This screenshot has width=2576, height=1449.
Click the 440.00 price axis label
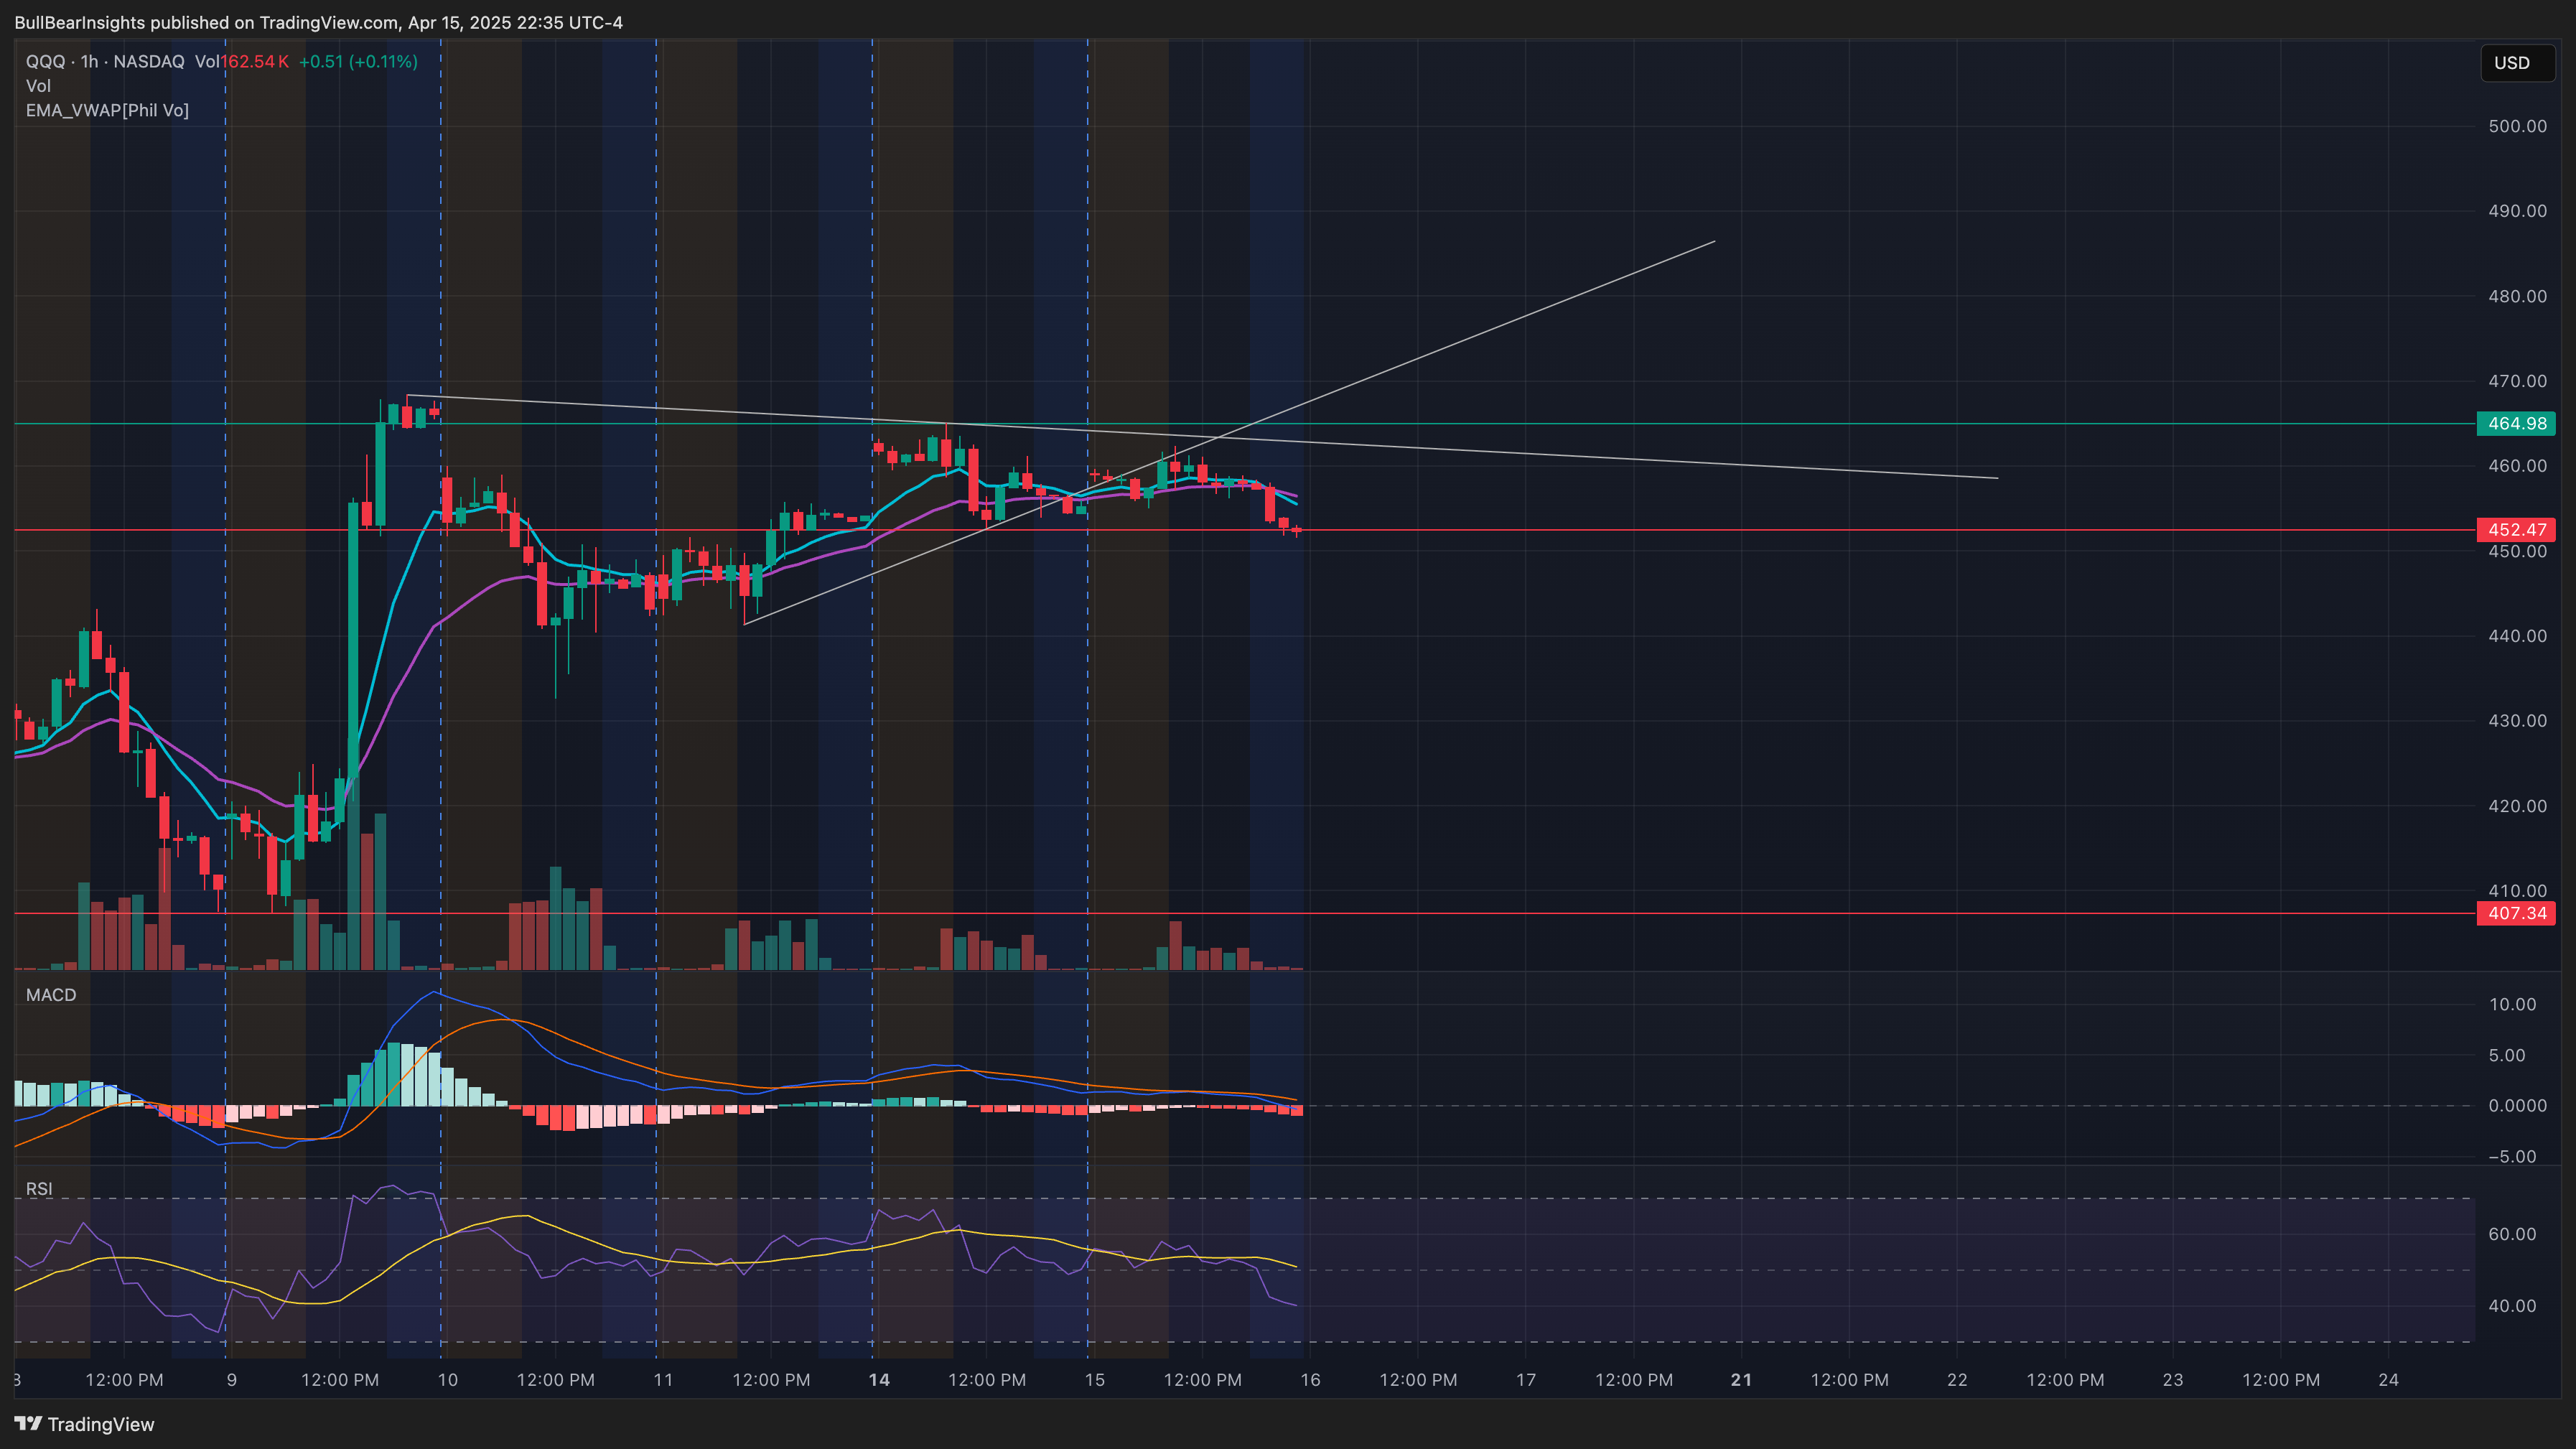tap(2517, 636)
